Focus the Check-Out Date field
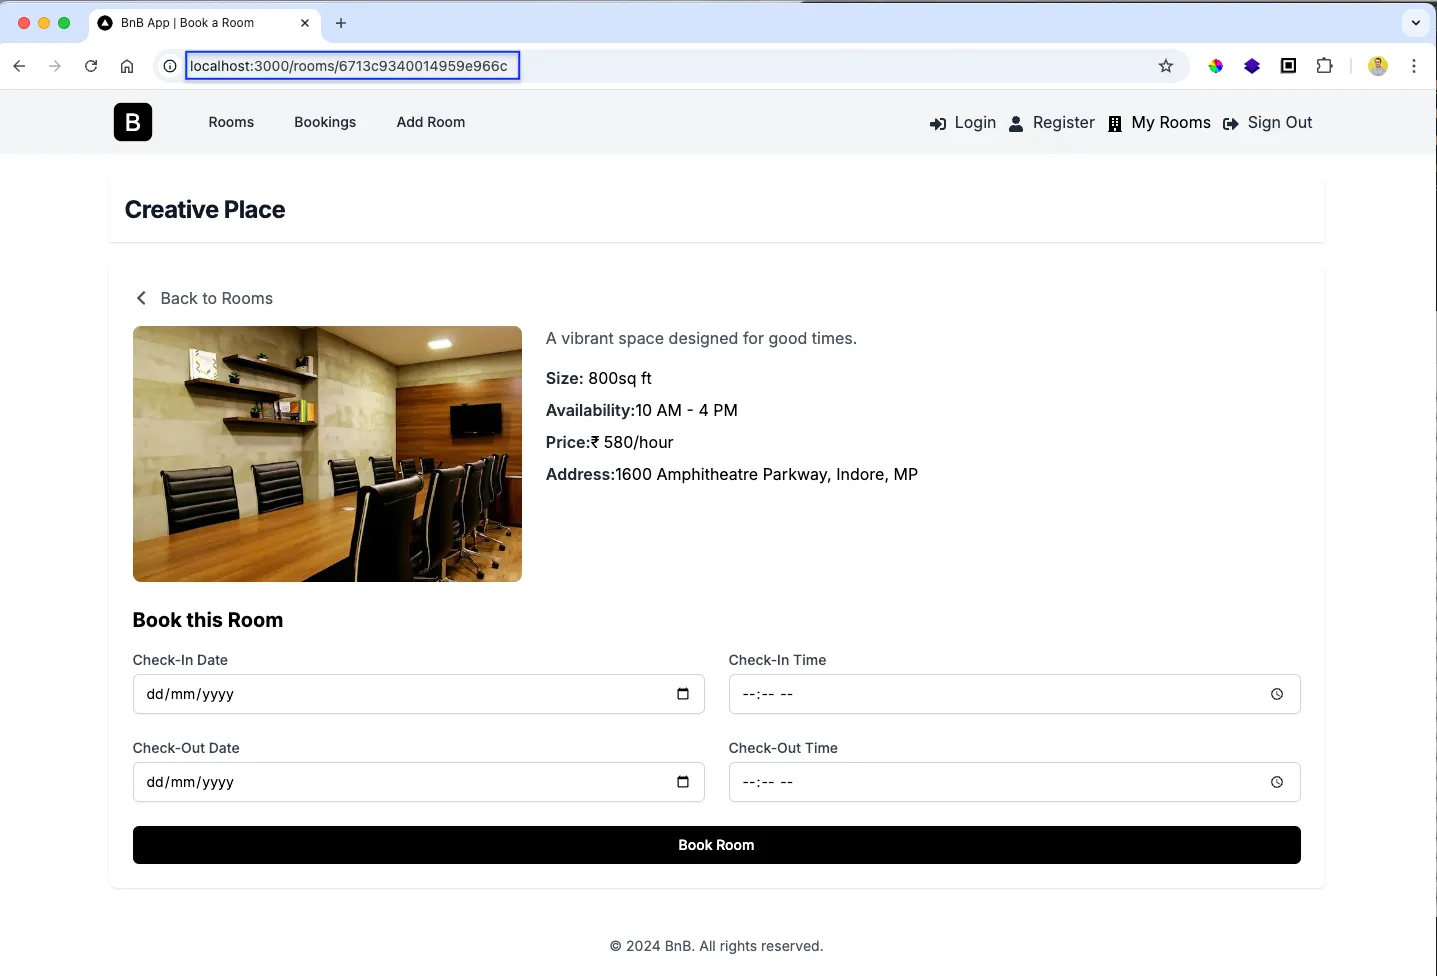The height and width of the screenshot is (976, 1437). tap(419, 782)
